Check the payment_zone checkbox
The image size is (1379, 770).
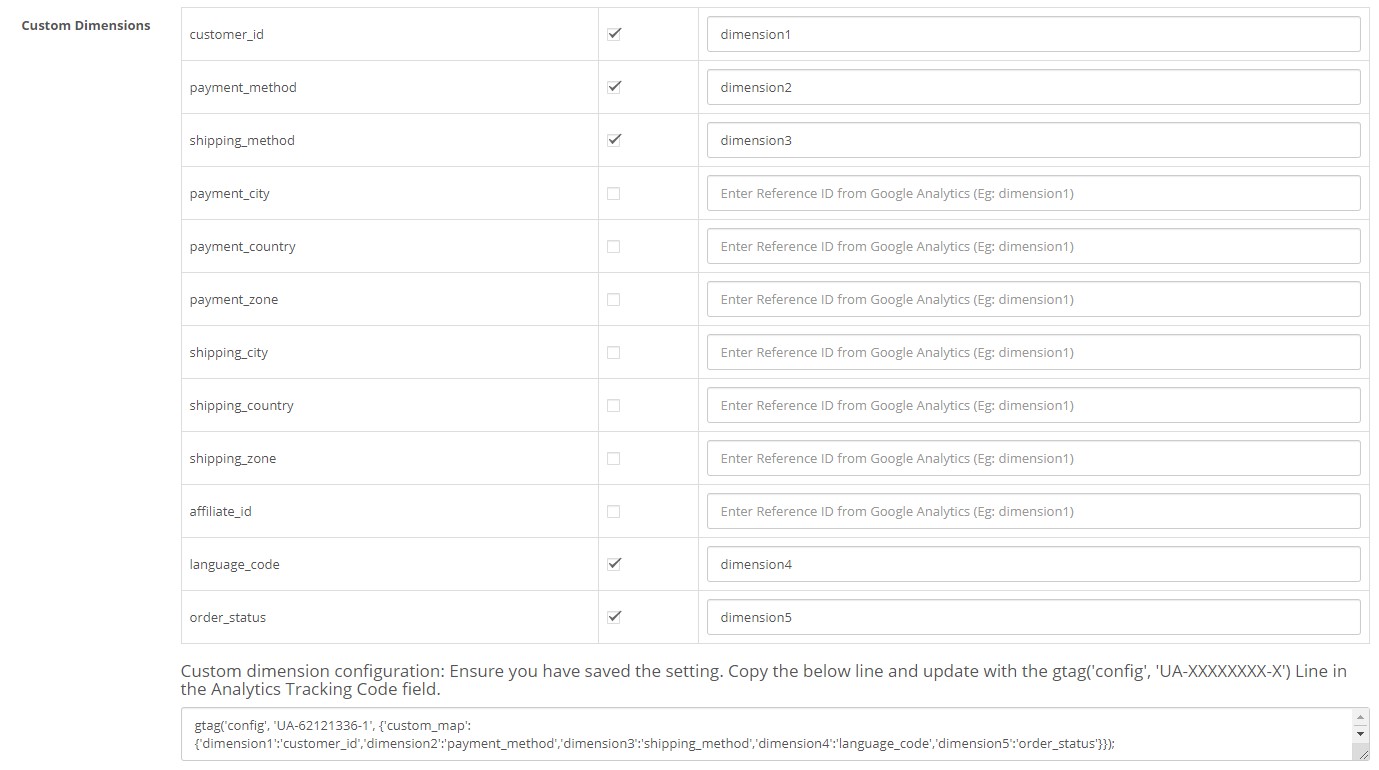614,299
